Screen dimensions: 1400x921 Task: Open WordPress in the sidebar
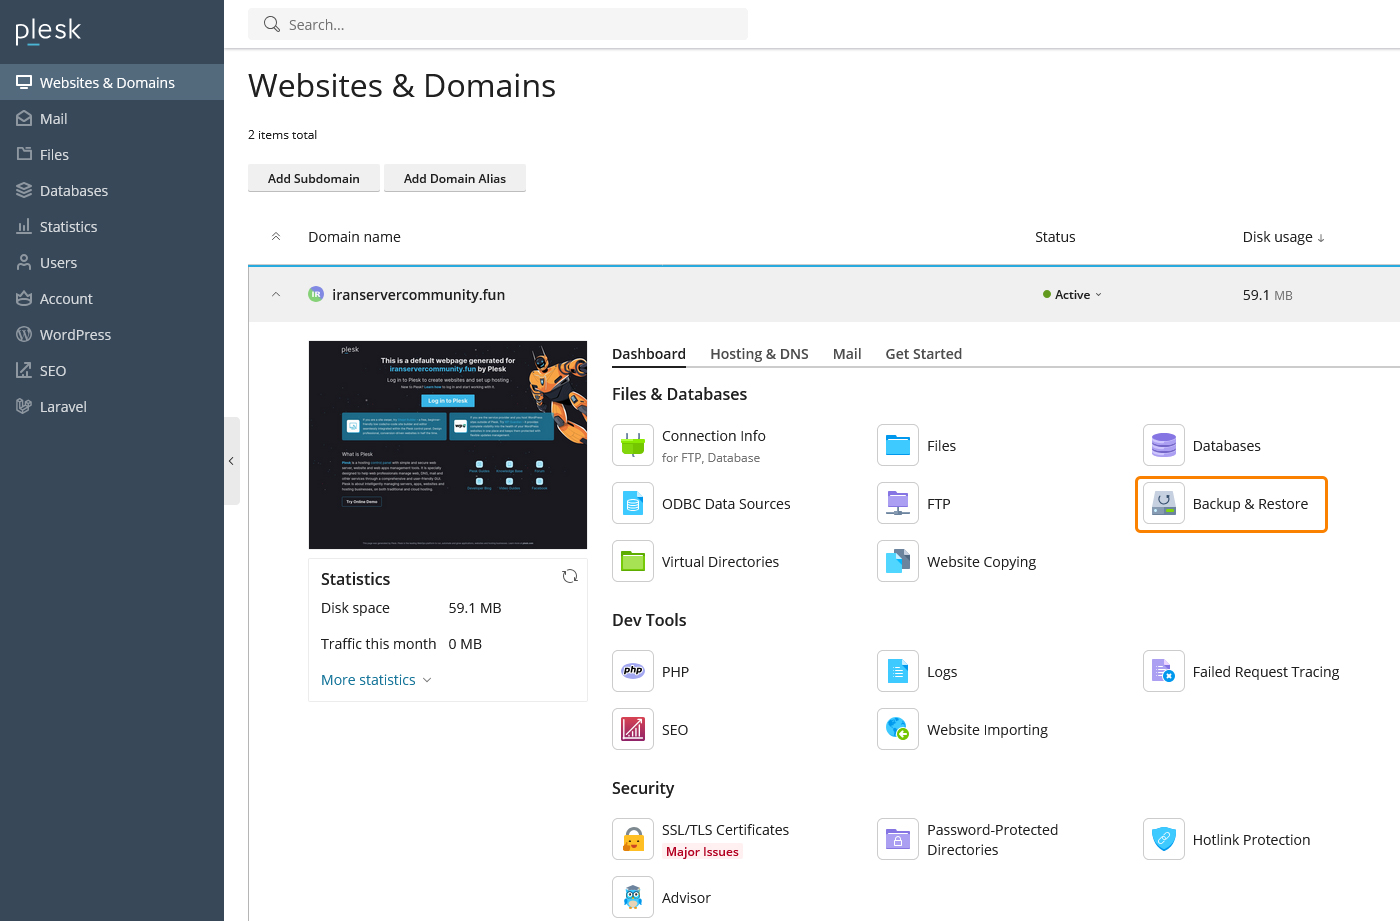pos(75,335)
